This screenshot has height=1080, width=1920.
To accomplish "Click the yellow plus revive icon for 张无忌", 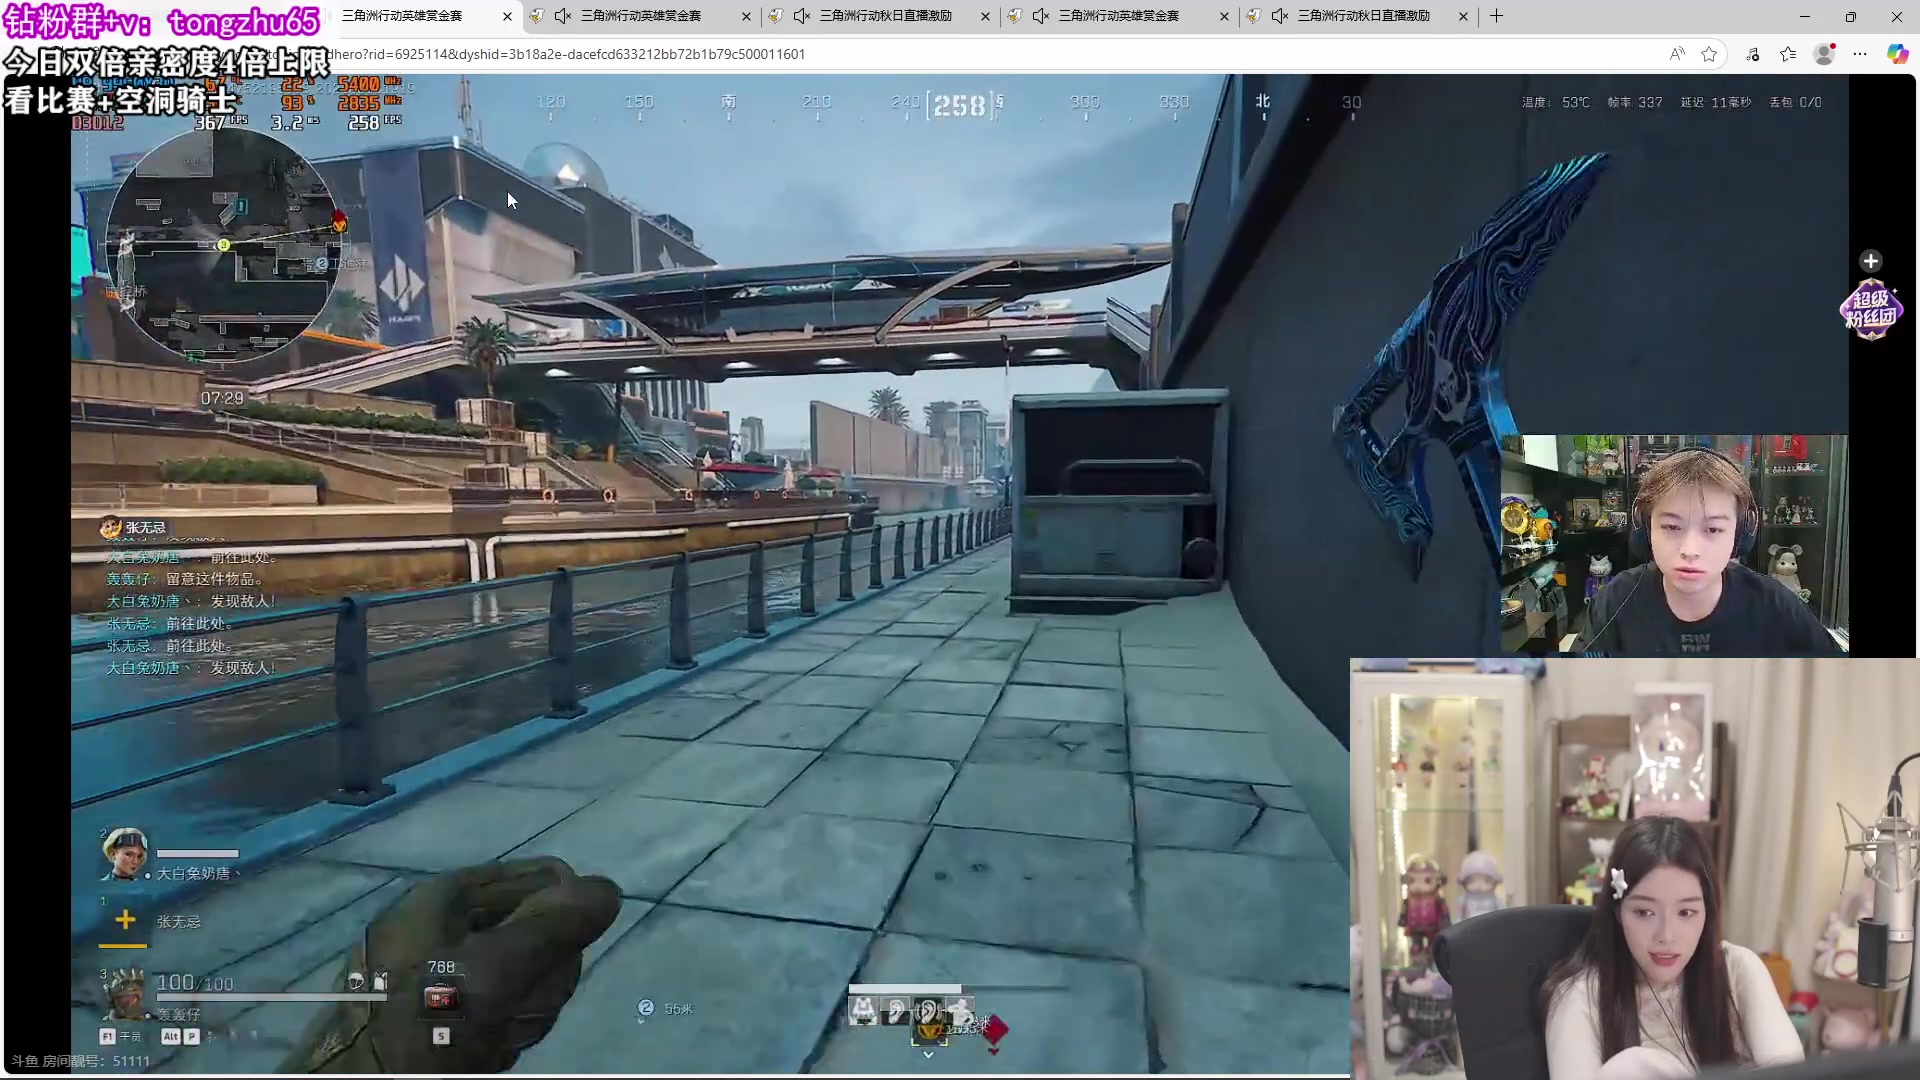I will click(x=125, y=919).
